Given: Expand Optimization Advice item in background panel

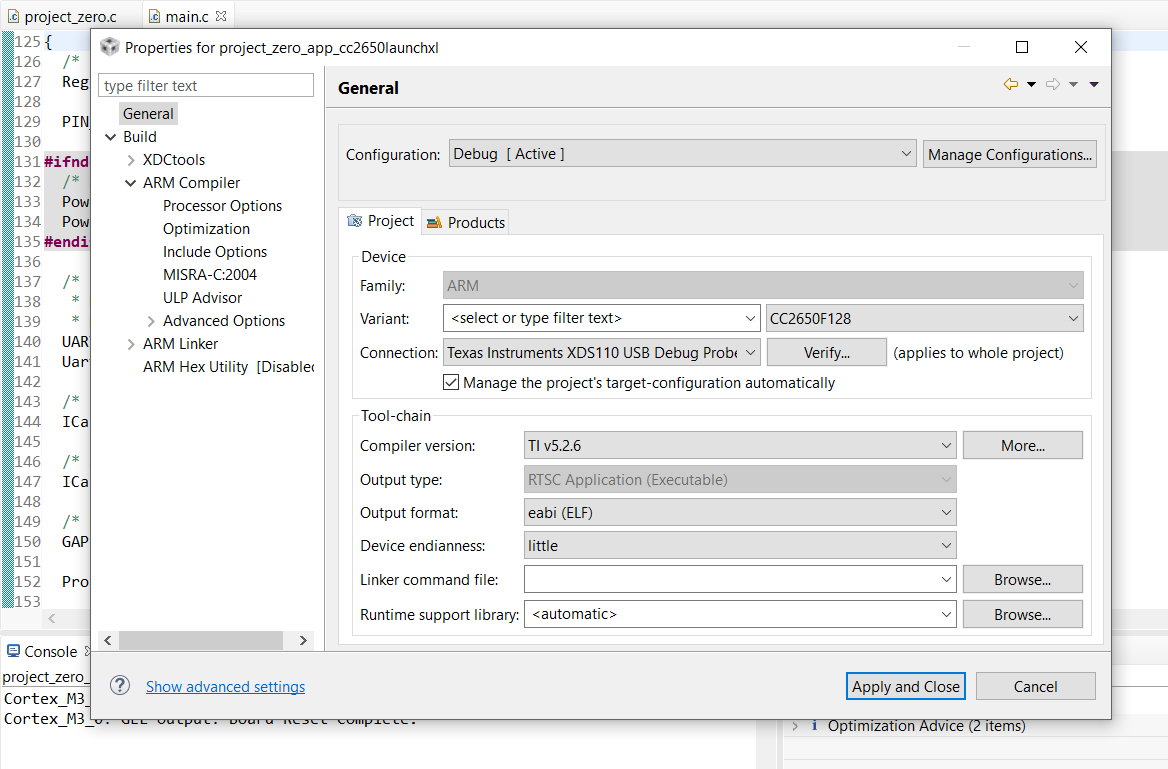Looking at the screenshot, I should pos(795,726).
